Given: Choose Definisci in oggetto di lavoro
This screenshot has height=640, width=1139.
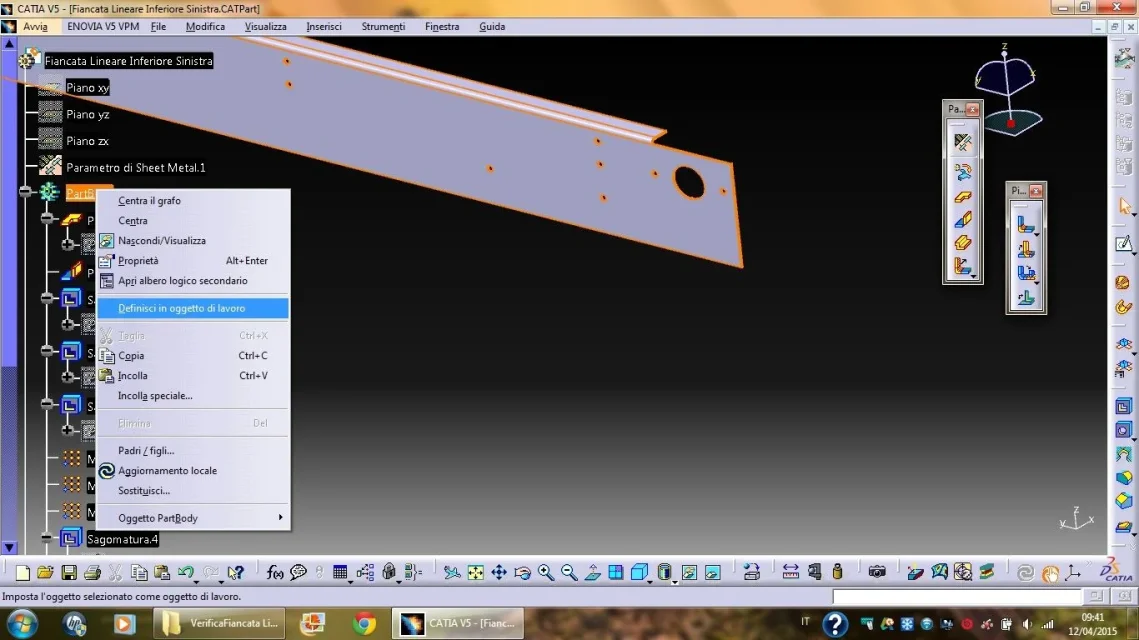Looking at the screenshot, I should click(192, 308).
